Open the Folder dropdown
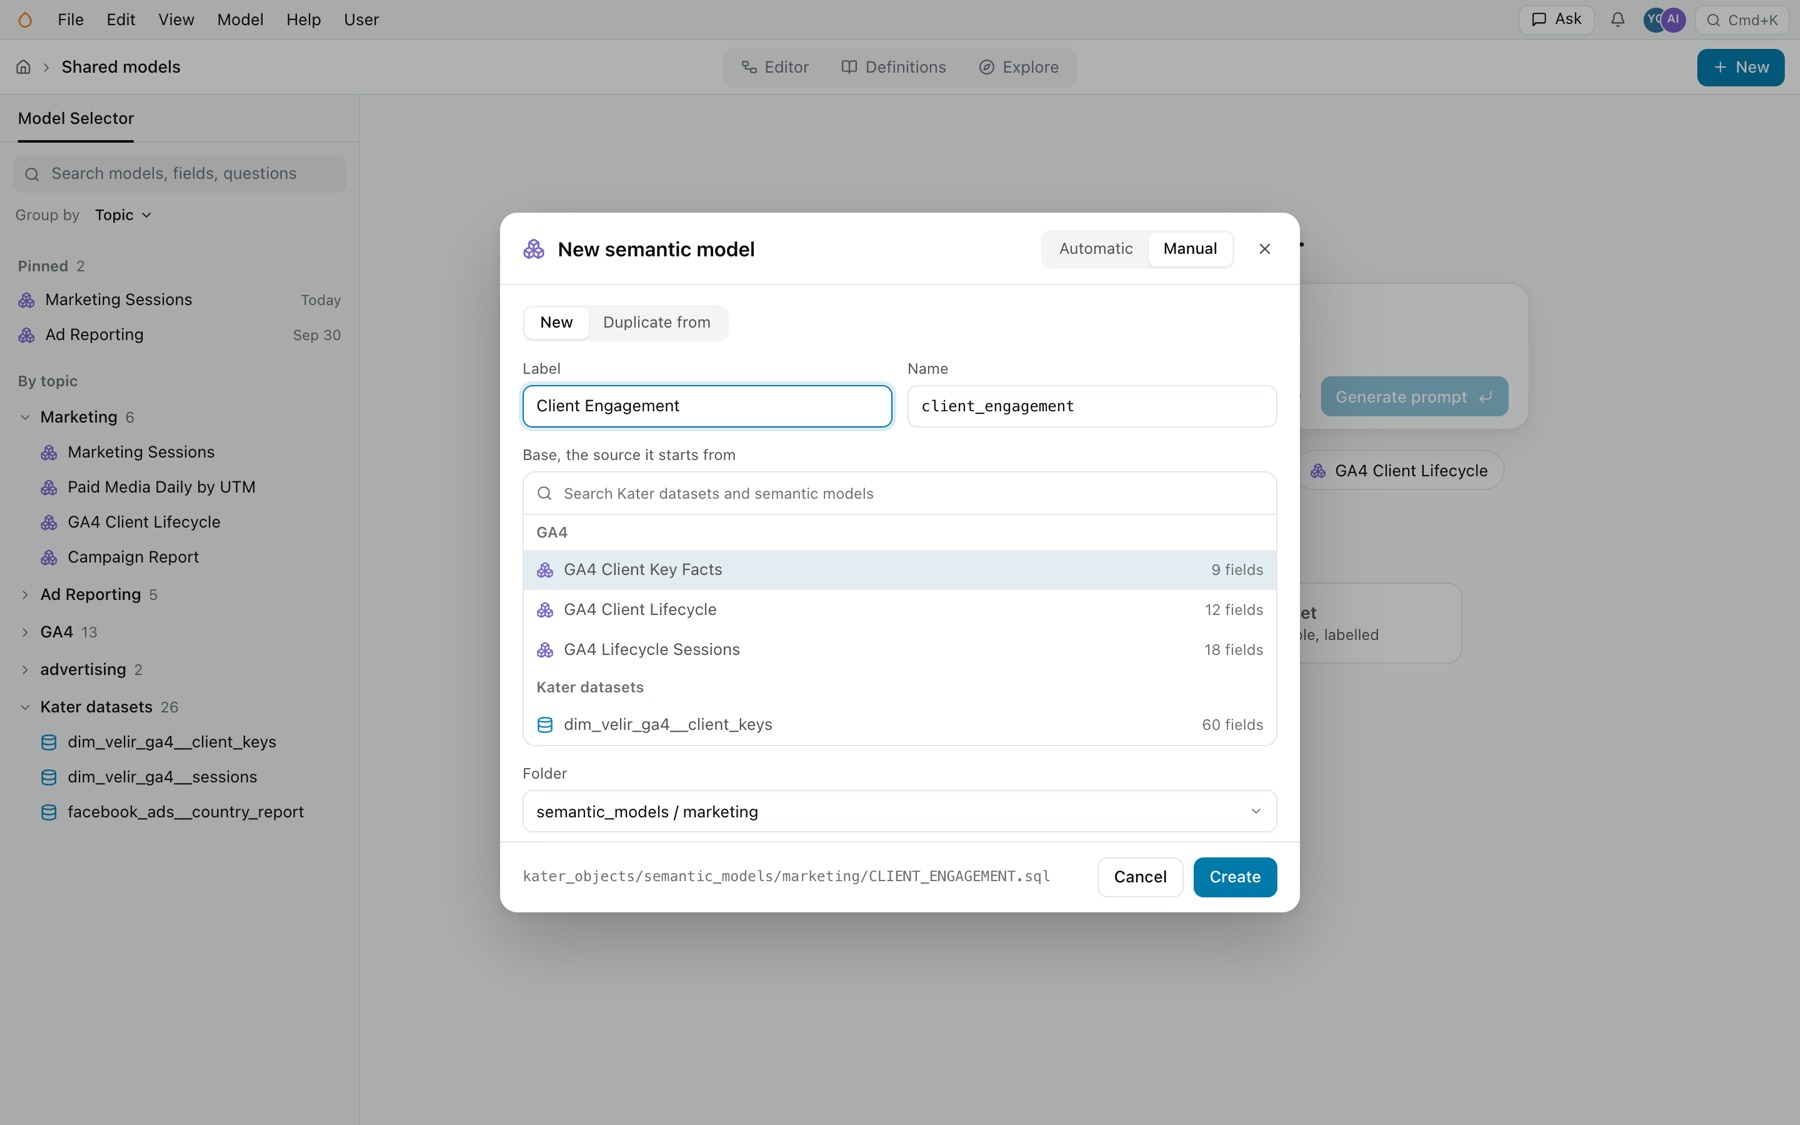This screenshot has width=1800, height=1125. click(899, 811)
